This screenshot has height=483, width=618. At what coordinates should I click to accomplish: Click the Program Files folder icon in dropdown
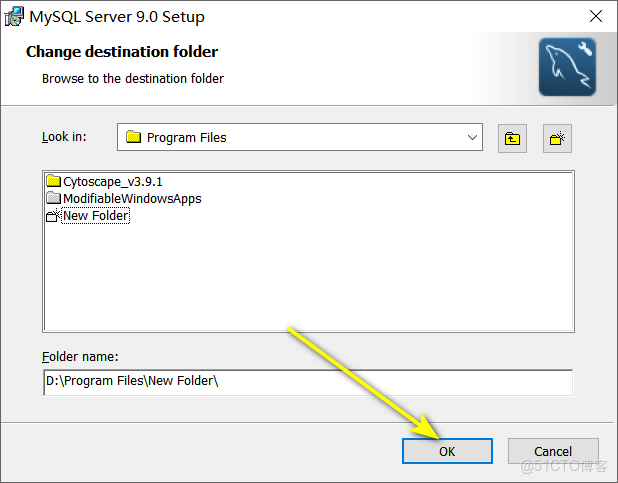click(x=133, y=137)
